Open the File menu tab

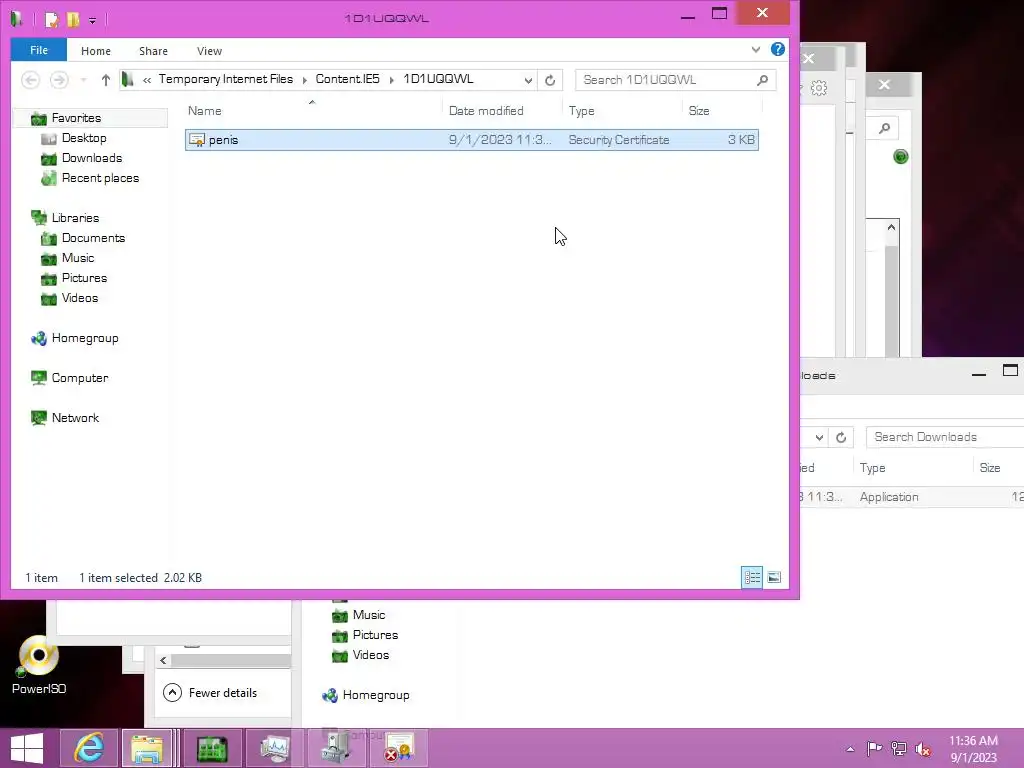coord(39,50)
